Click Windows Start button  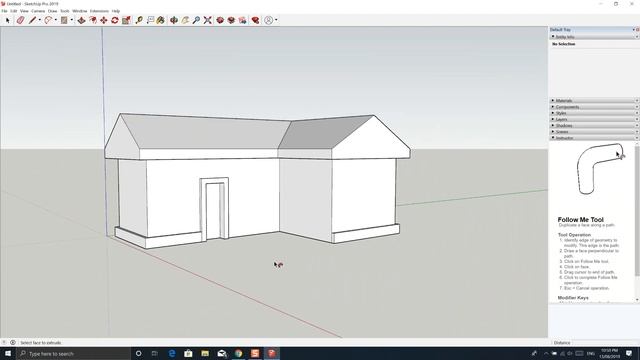point(8,353)
